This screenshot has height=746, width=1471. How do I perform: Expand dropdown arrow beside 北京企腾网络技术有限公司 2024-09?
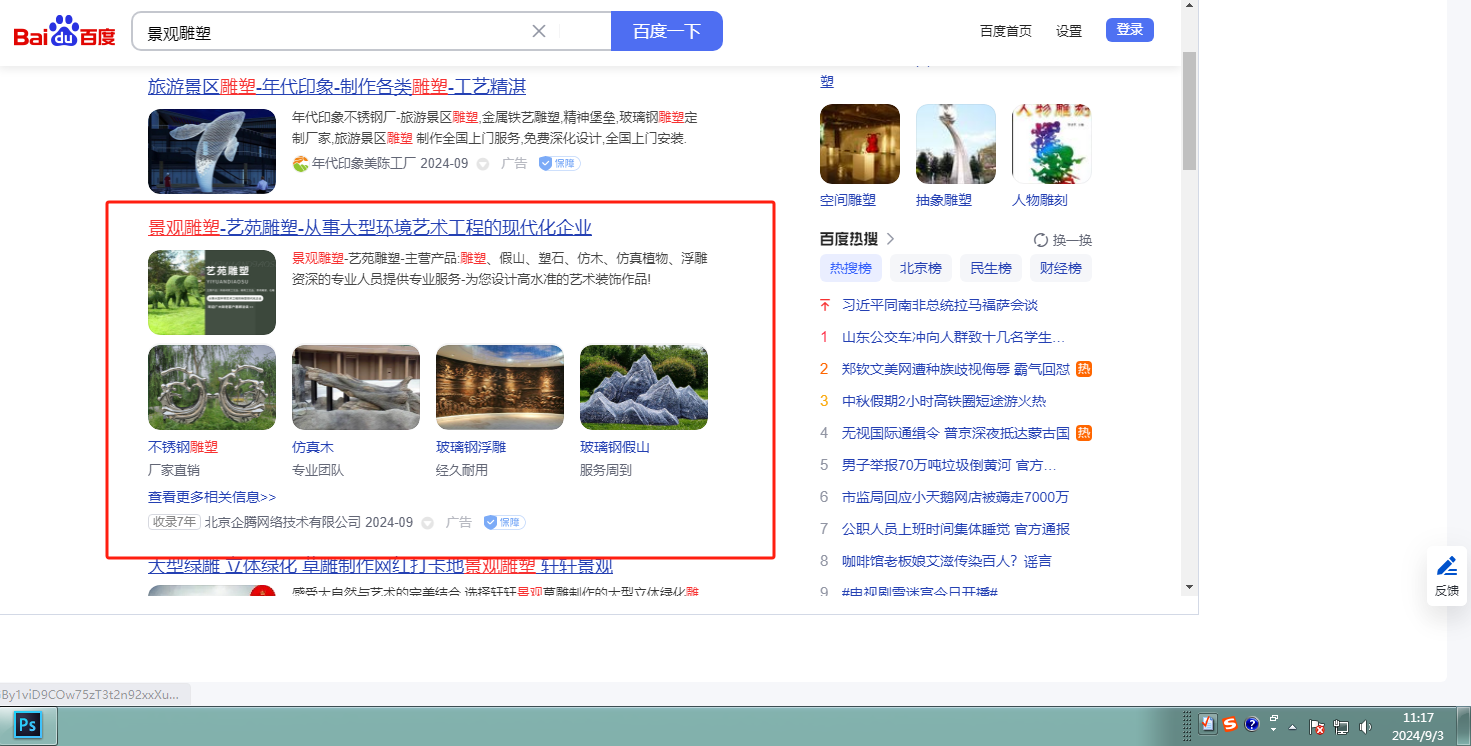pos(428,523)
